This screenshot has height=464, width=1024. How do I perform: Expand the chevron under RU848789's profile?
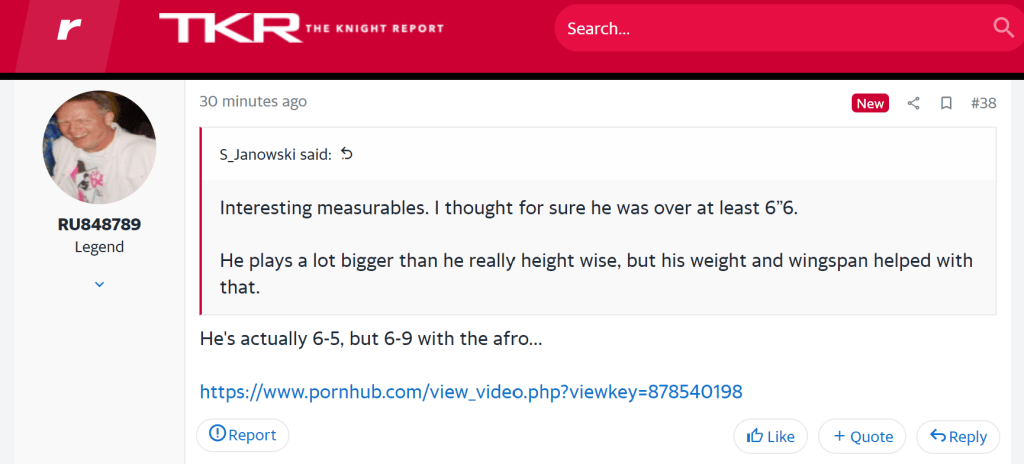click(99, 285)
